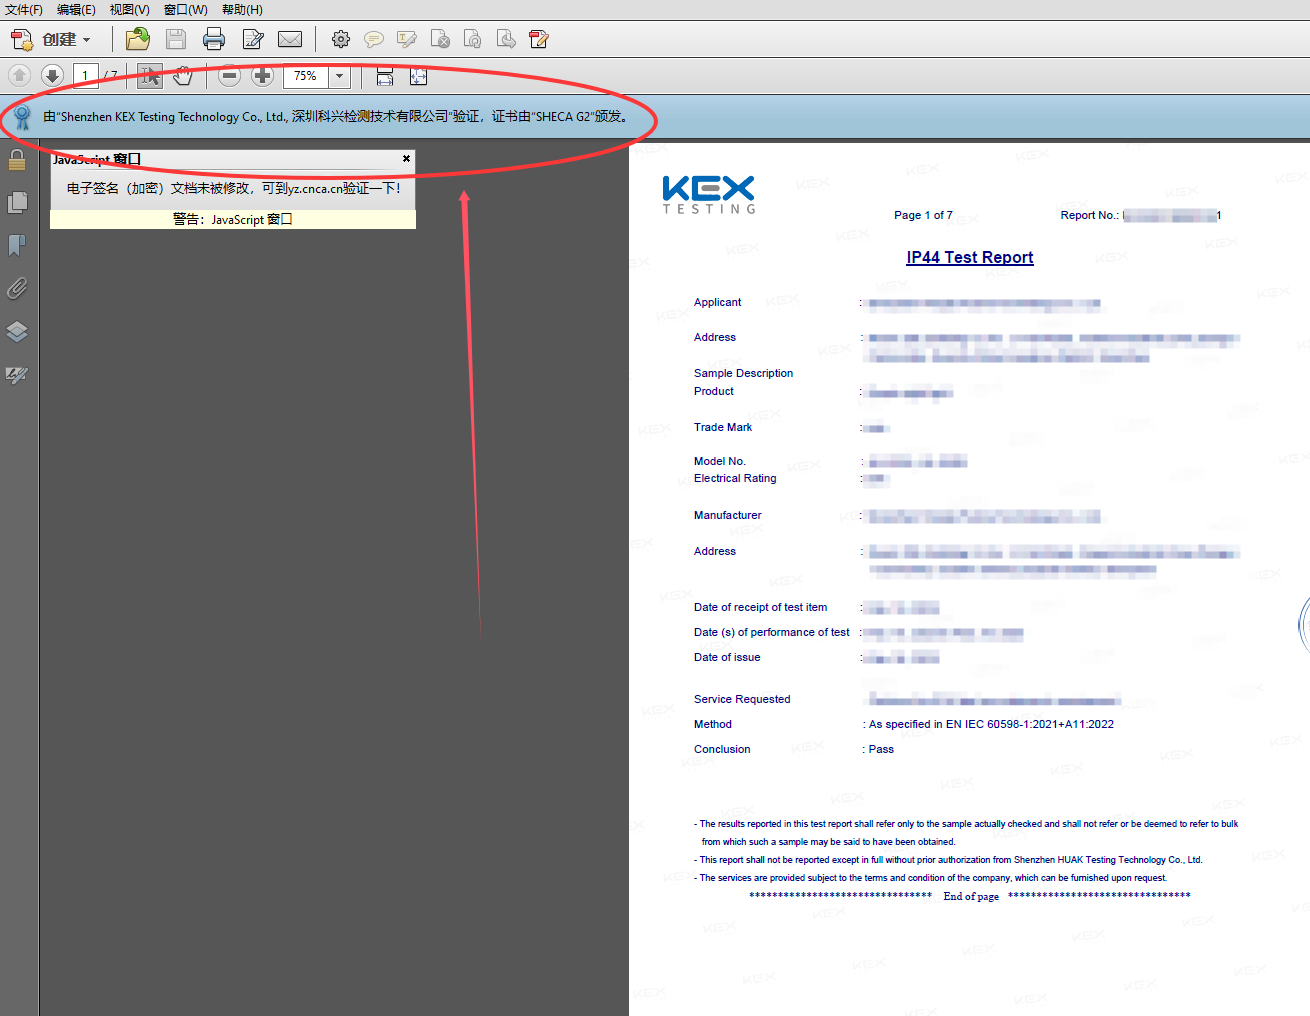Click the send email envelope icon
Screen dimensions: 1310x1016
(x=290, y=40)
